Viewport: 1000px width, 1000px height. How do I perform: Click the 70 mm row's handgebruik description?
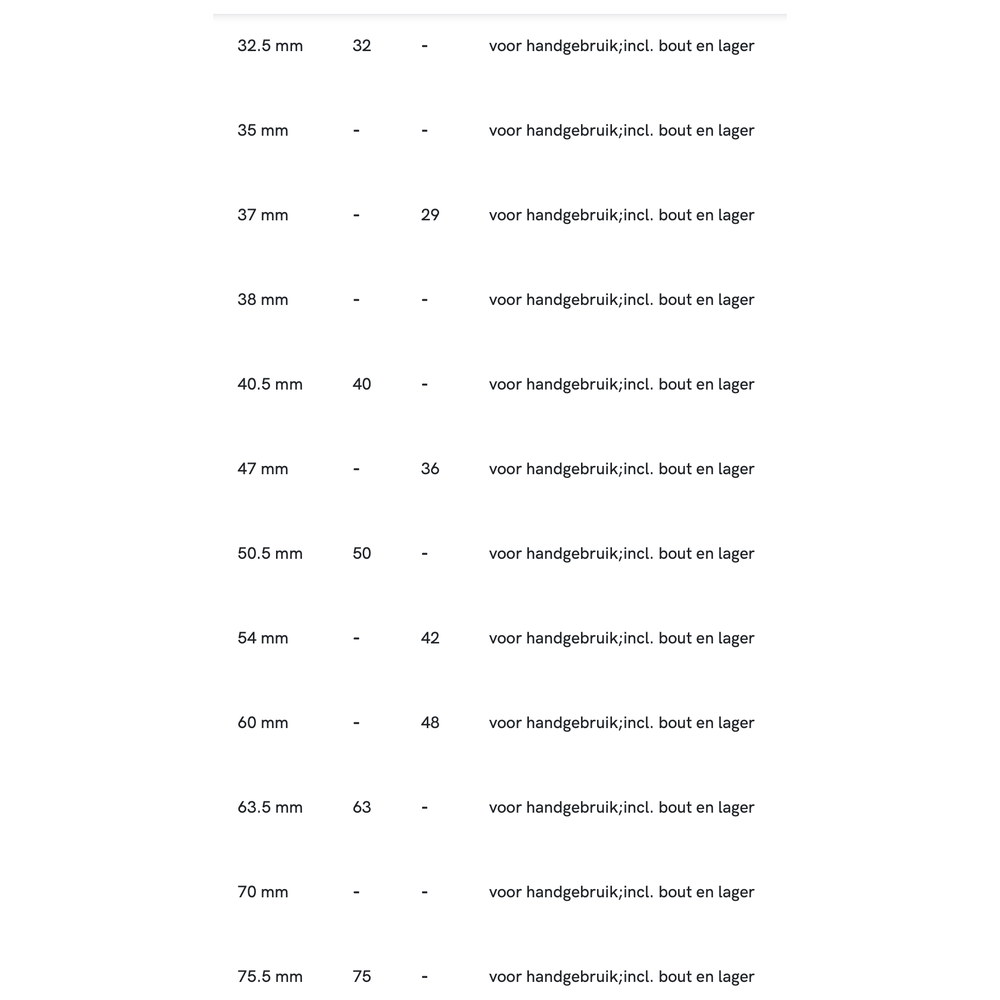621,892
